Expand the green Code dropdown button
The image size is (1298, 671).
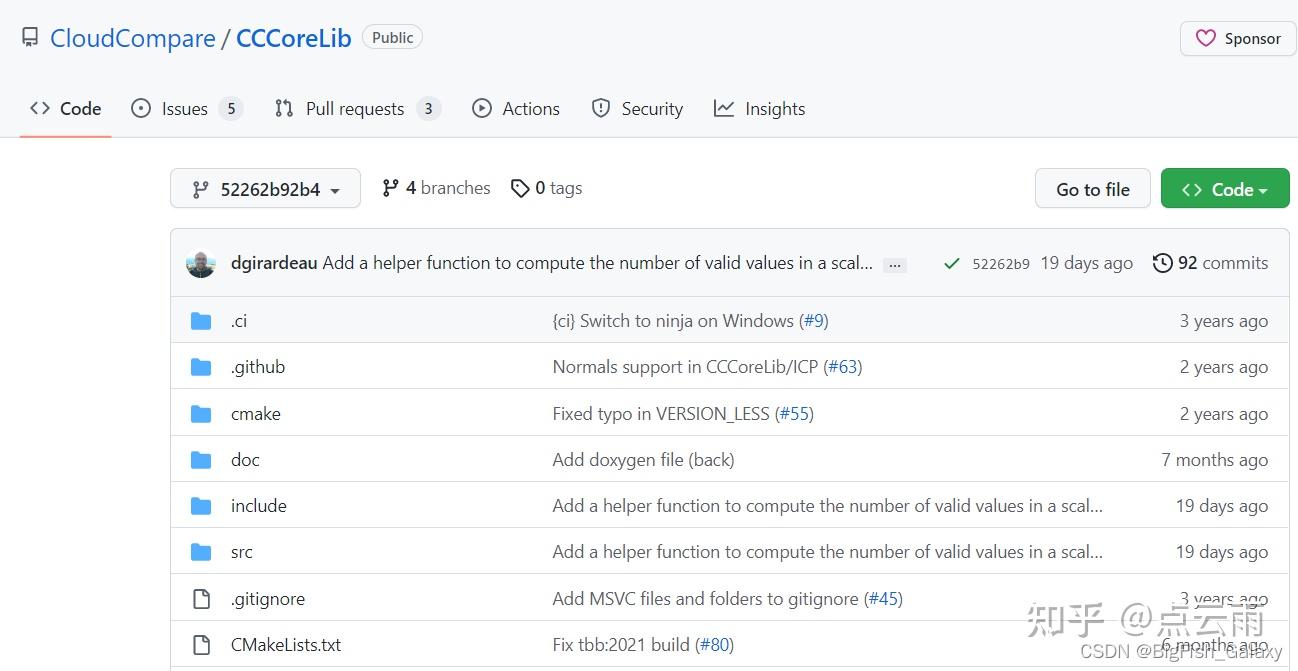(x=1224, y=189)
